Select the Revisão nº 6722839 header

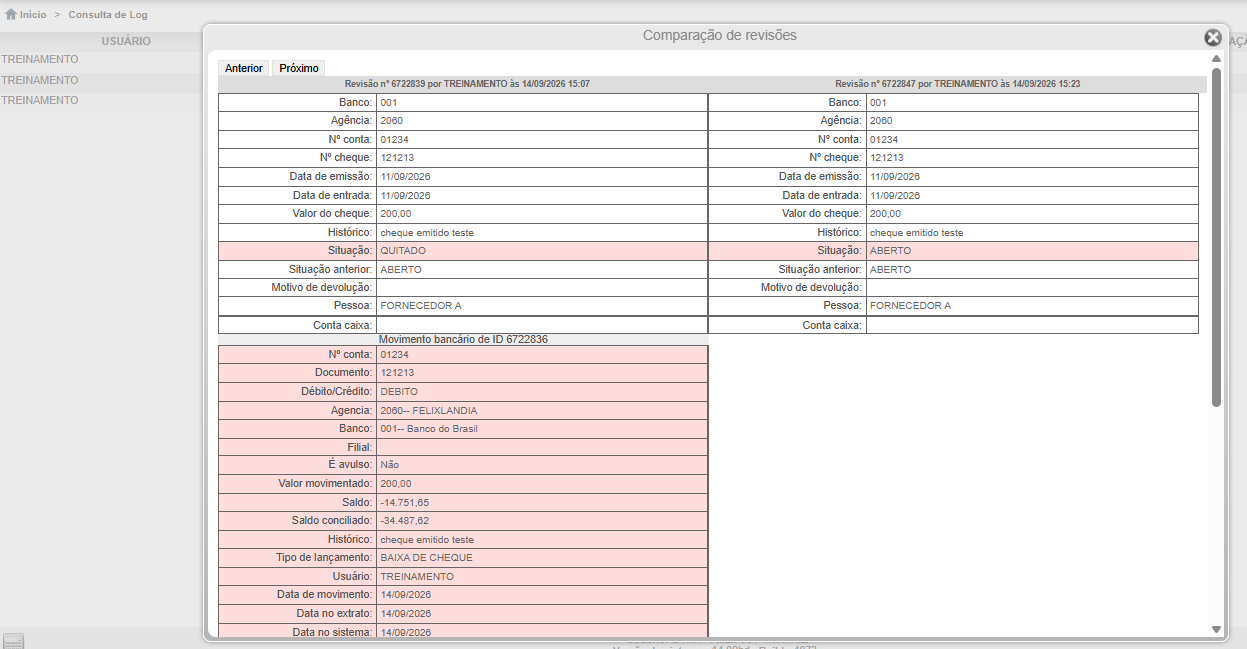467,84
